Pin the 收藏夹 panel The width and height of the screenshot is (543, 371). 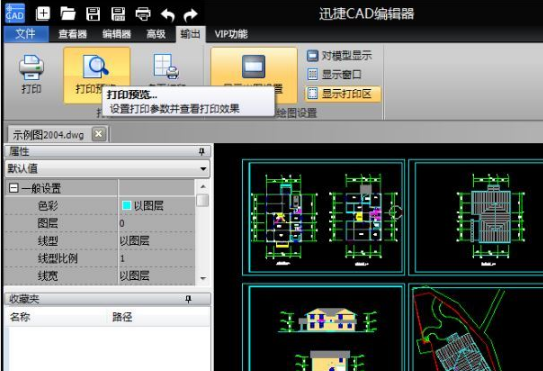(188, 299)
